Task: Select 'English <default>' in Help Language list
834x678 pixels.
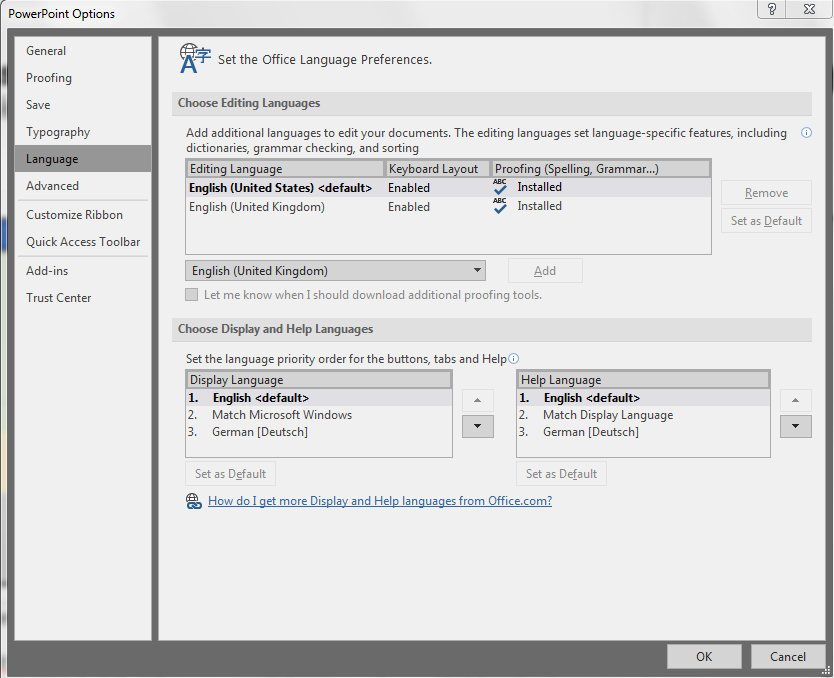Action: 643,398
